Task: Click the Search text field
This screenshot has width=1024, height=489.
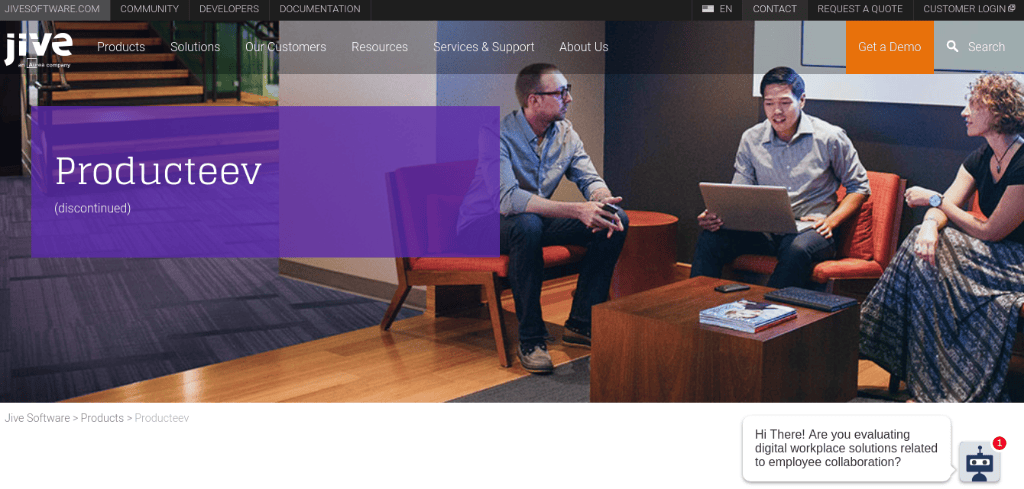Action: (986, 47)
